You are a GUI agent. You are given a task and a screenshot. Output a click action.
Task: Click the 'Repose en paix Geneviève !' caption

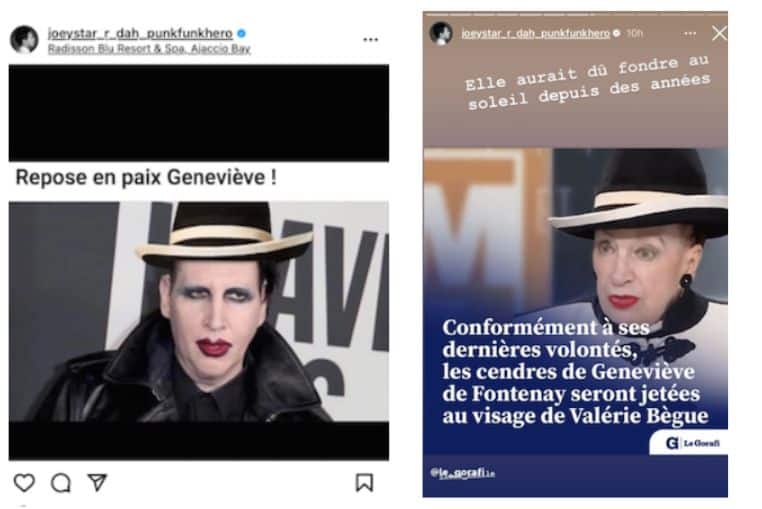point(146,177)
